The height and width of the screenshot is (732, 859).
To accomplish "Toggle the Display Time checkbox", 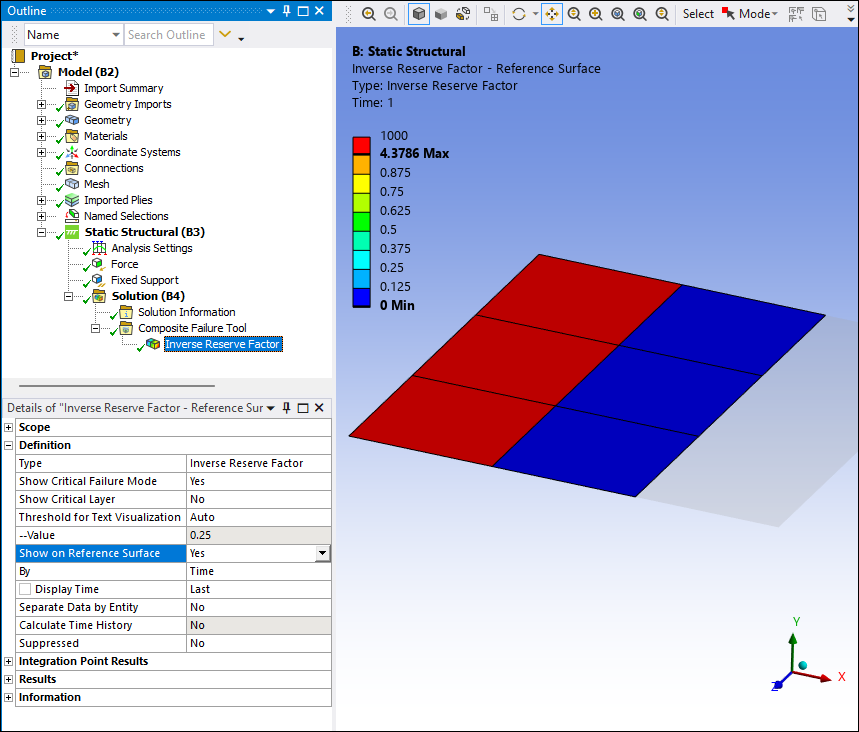I will pyautogui.click(x=26, y=590).
